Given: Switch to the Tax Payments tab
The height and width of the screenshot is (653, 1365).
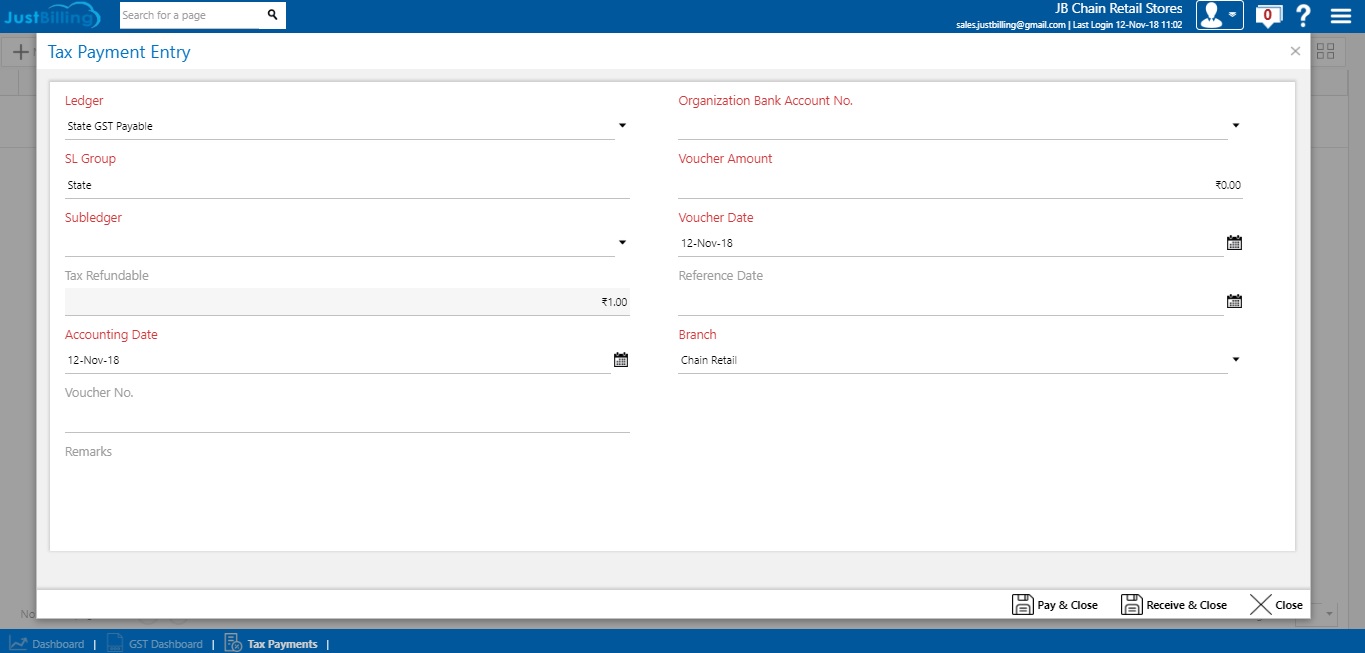Looking at the screenshot, I should [271, 644].
